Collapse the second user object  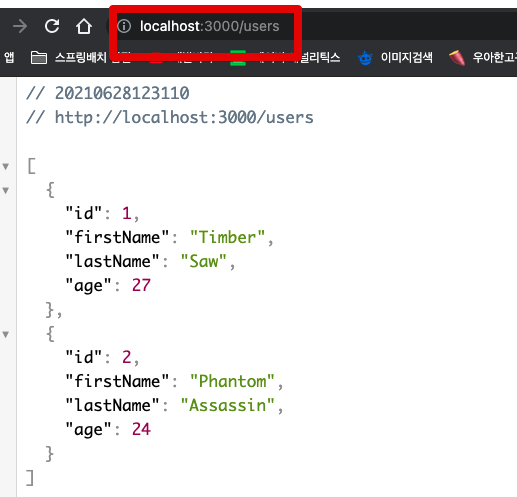point(6,335)
